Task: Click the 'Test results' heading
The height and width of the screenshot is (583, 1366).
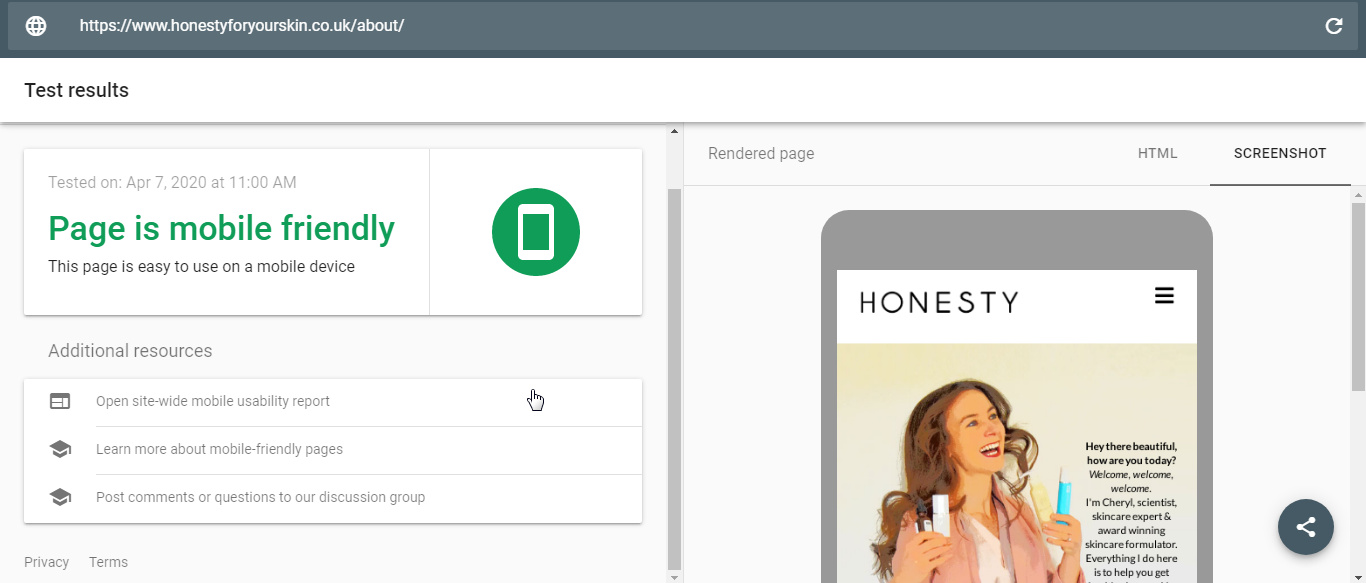Action: [76, 90]
